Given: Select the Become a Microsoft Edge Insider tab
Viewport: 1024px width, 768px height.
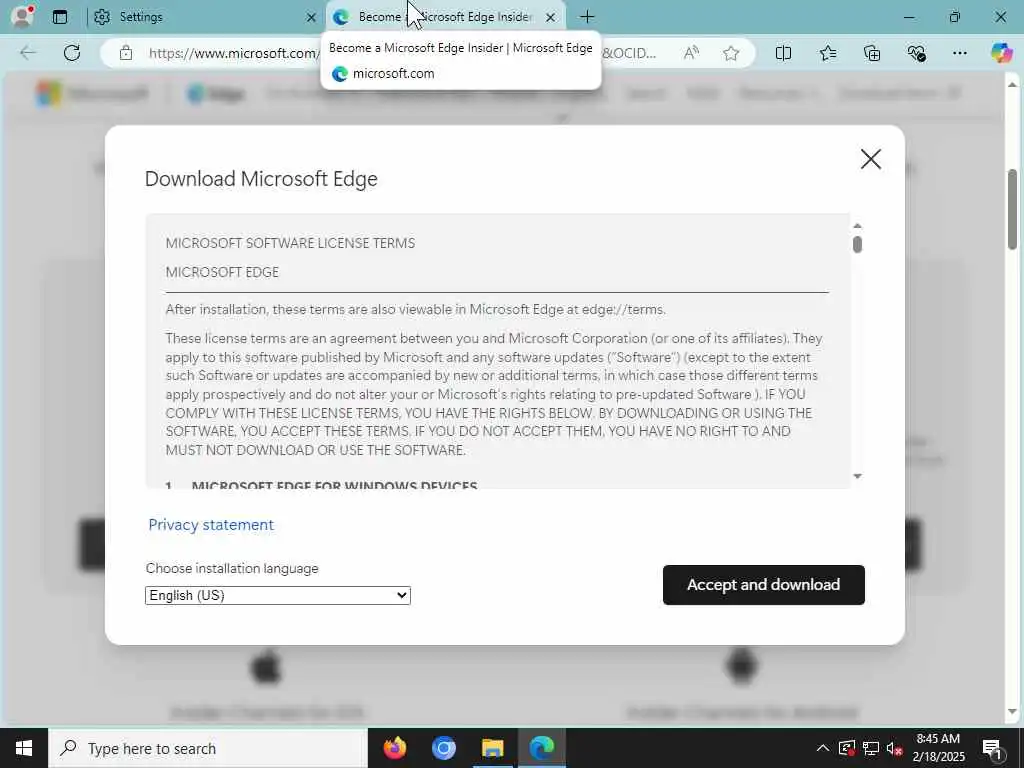Looking at the screenshot, I should pyautogui.click(x=444, y=17).
